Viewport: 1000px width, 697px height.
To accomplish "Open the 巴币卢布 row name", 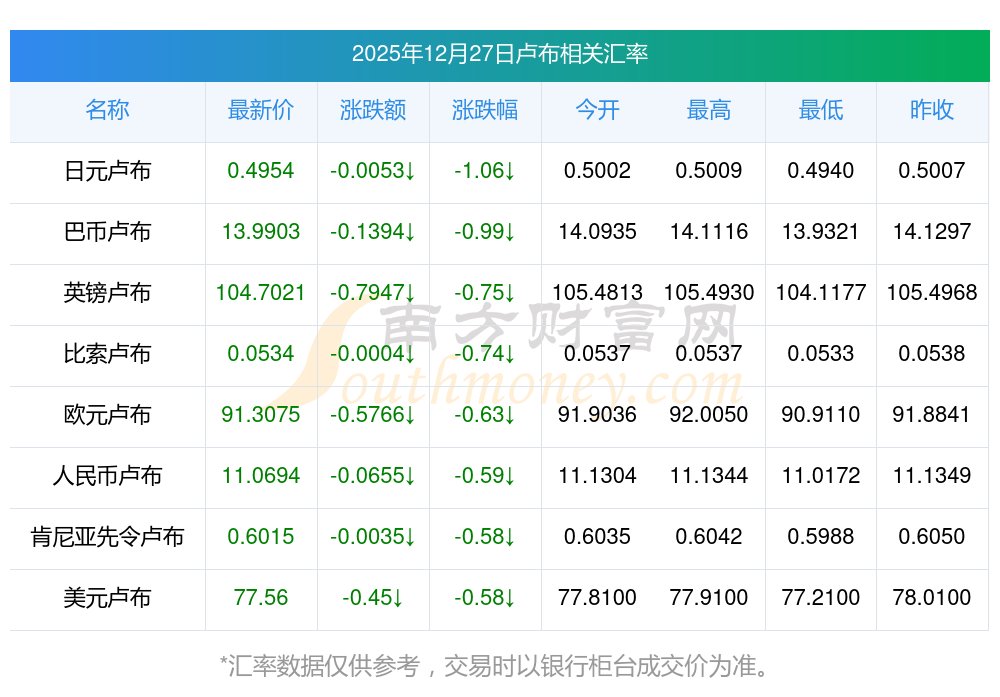I will coord(107,232).
